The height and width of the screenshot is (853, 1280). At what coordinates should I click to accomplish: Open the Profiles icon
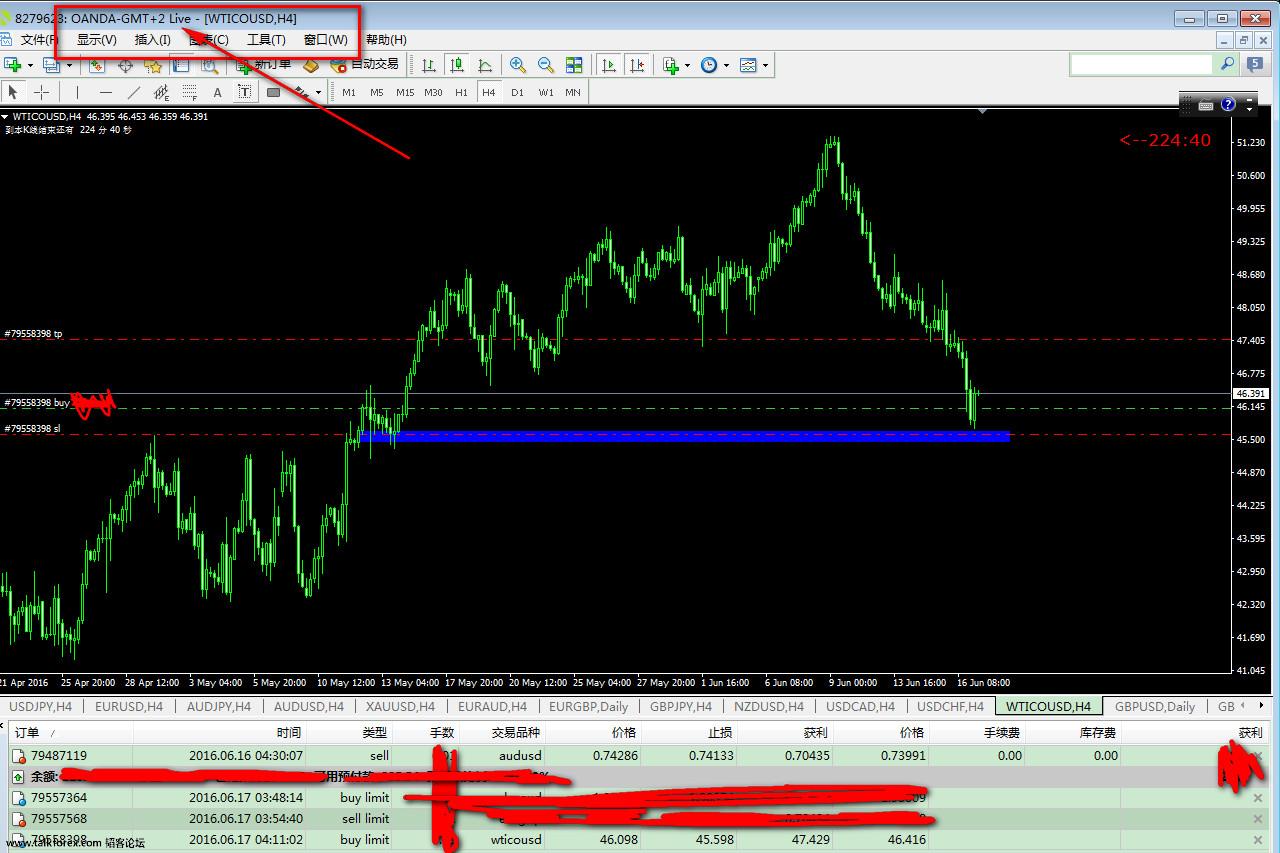(50, 65)
